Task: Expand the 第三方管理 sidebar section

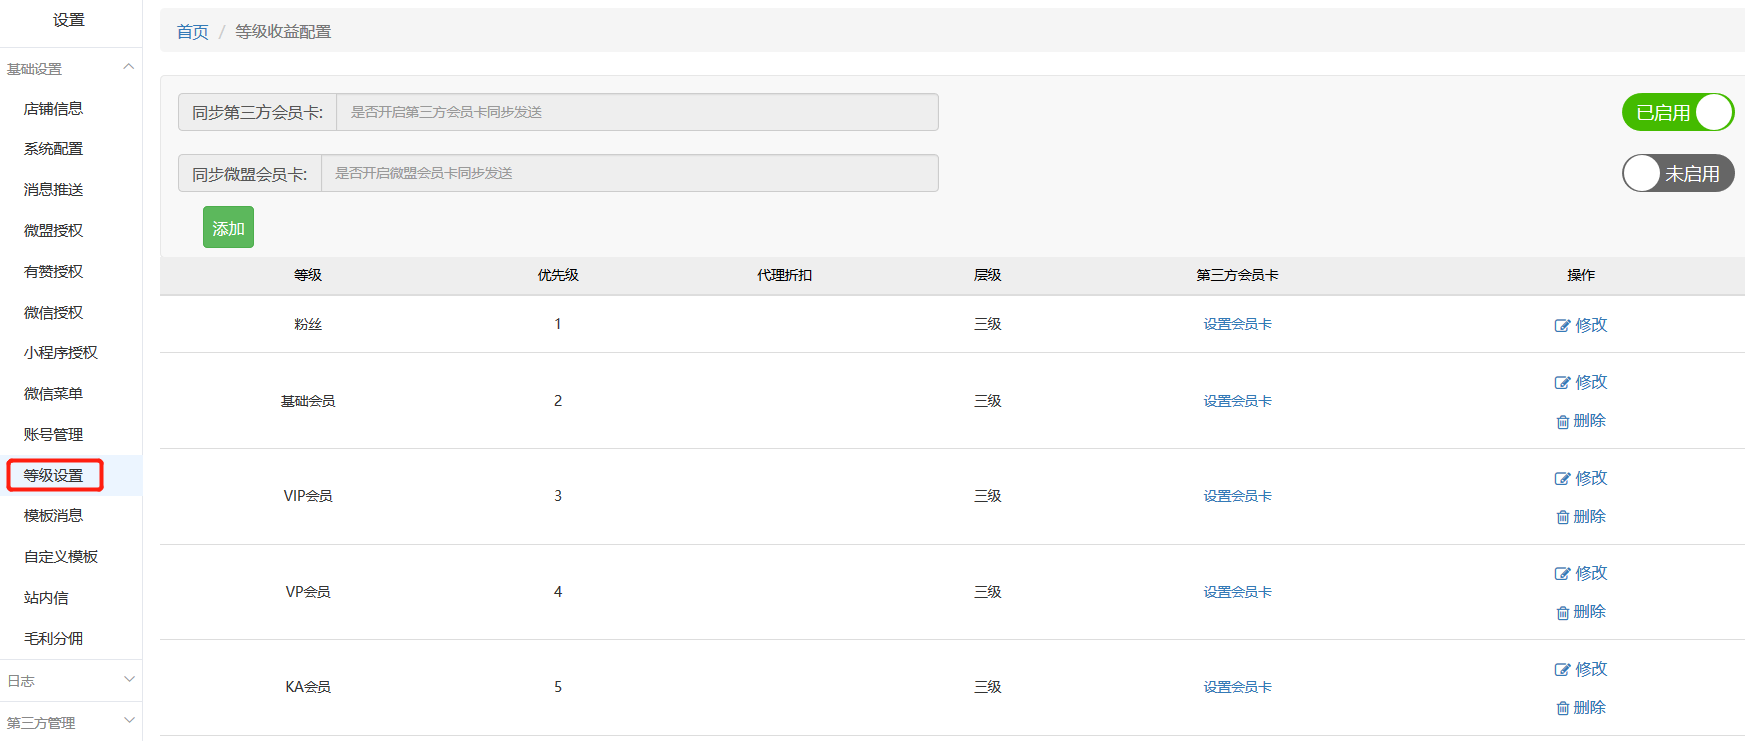Action: [x=128, y=721]
